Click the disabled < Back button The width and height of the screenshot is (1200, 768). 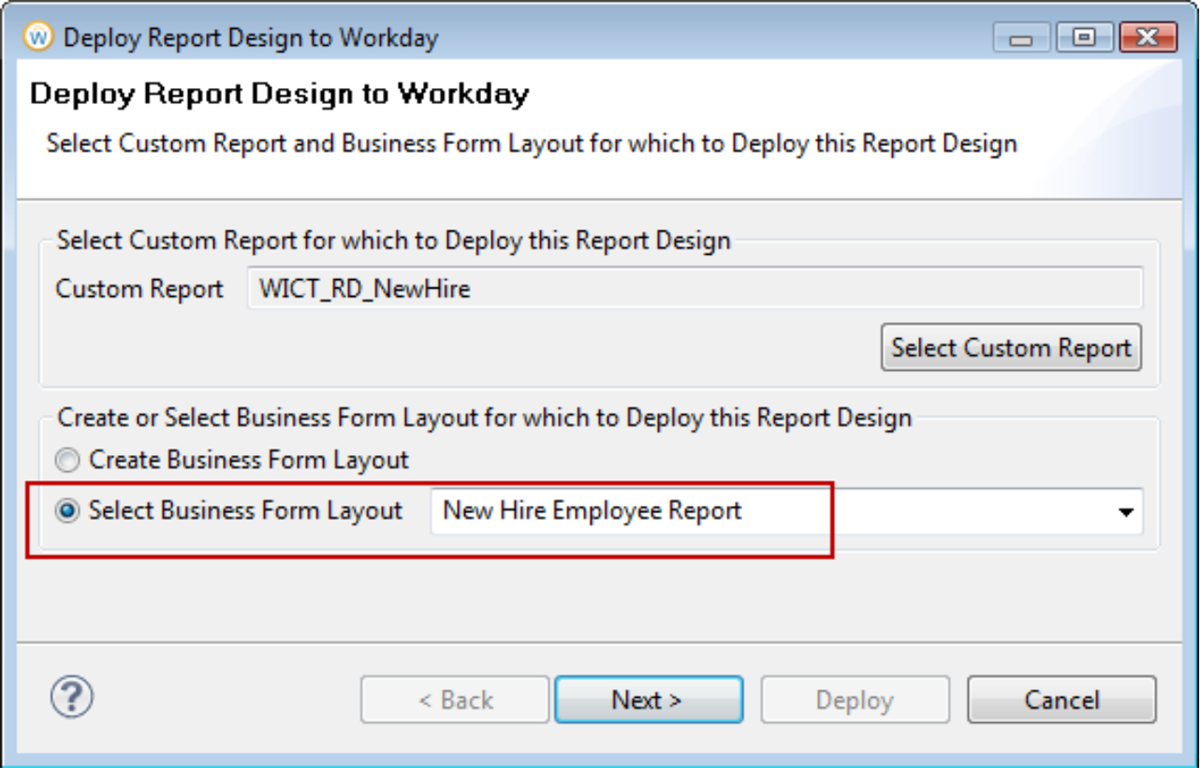pos(455,700)
